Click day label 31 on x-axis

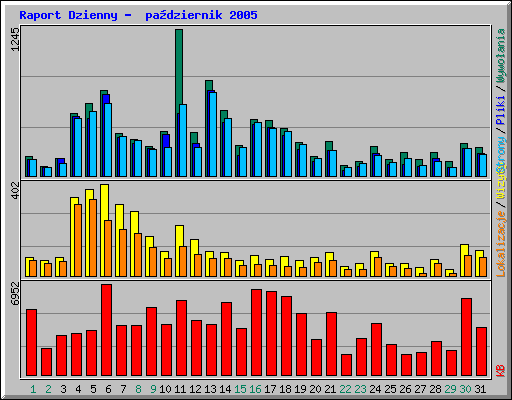click(480, 389)
